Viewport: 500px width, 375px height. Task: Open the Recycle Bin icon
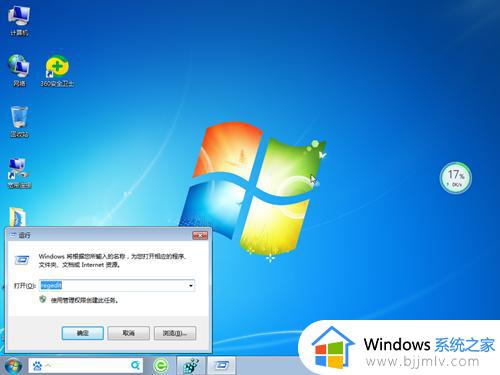point(19,121)
